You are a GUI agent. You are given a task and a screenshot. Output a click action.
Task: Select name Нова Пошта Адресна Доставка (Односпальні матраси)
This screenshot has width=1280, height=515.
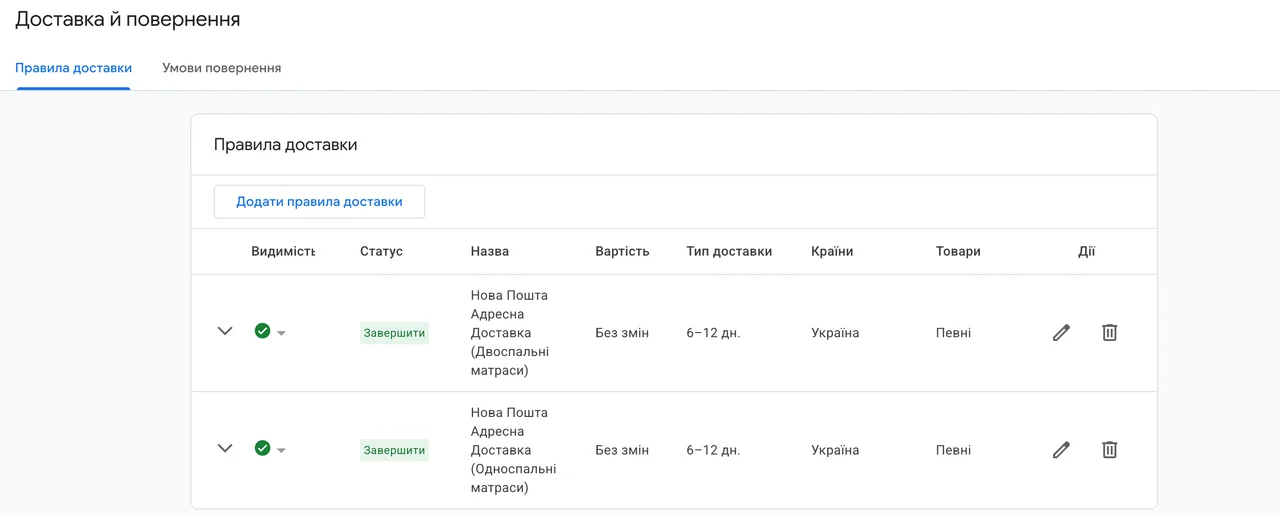[514, 450]
